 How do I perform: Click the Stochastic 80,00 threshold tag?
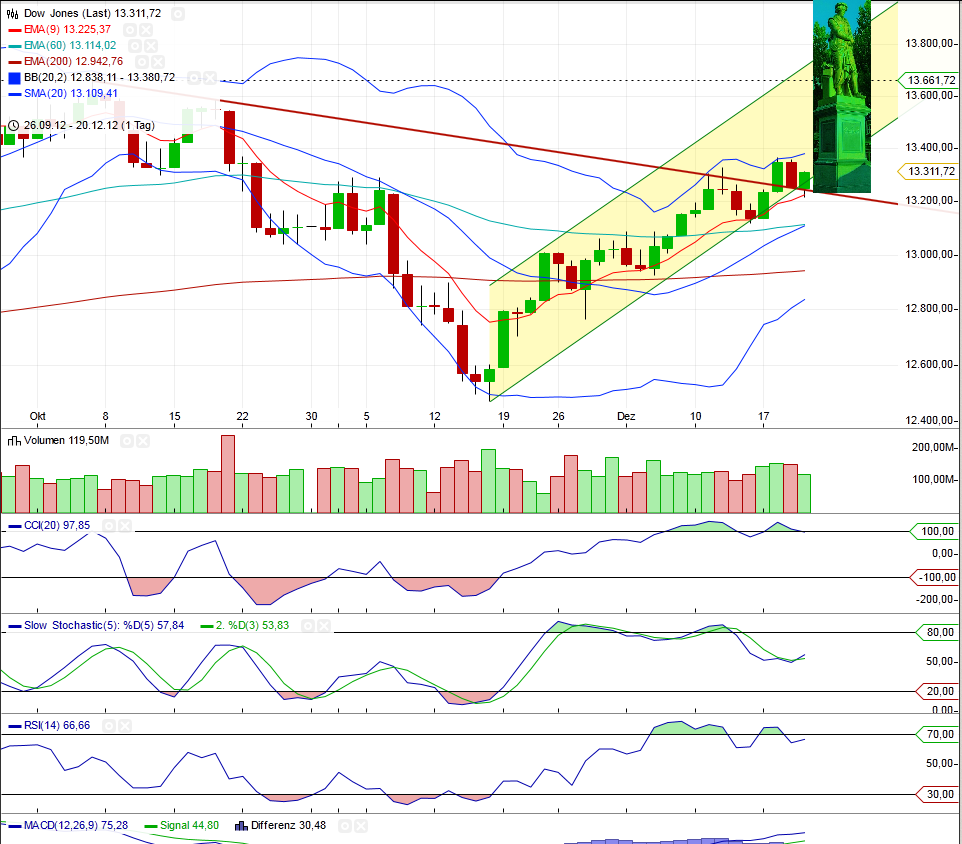[937, 632]
